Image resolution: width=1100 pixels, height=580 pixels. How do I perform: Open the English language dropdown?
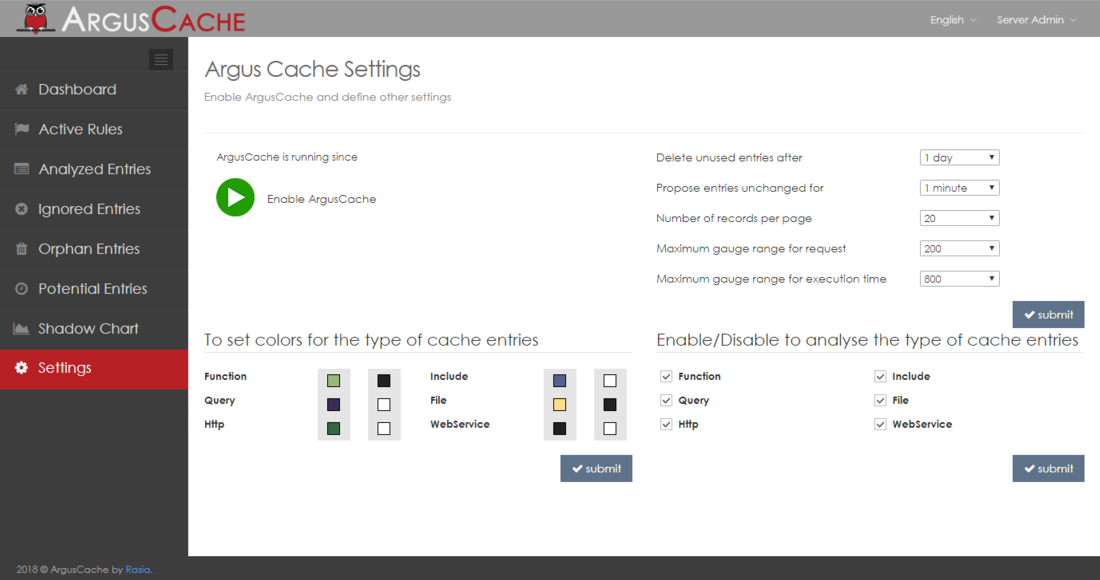[953, 20]
